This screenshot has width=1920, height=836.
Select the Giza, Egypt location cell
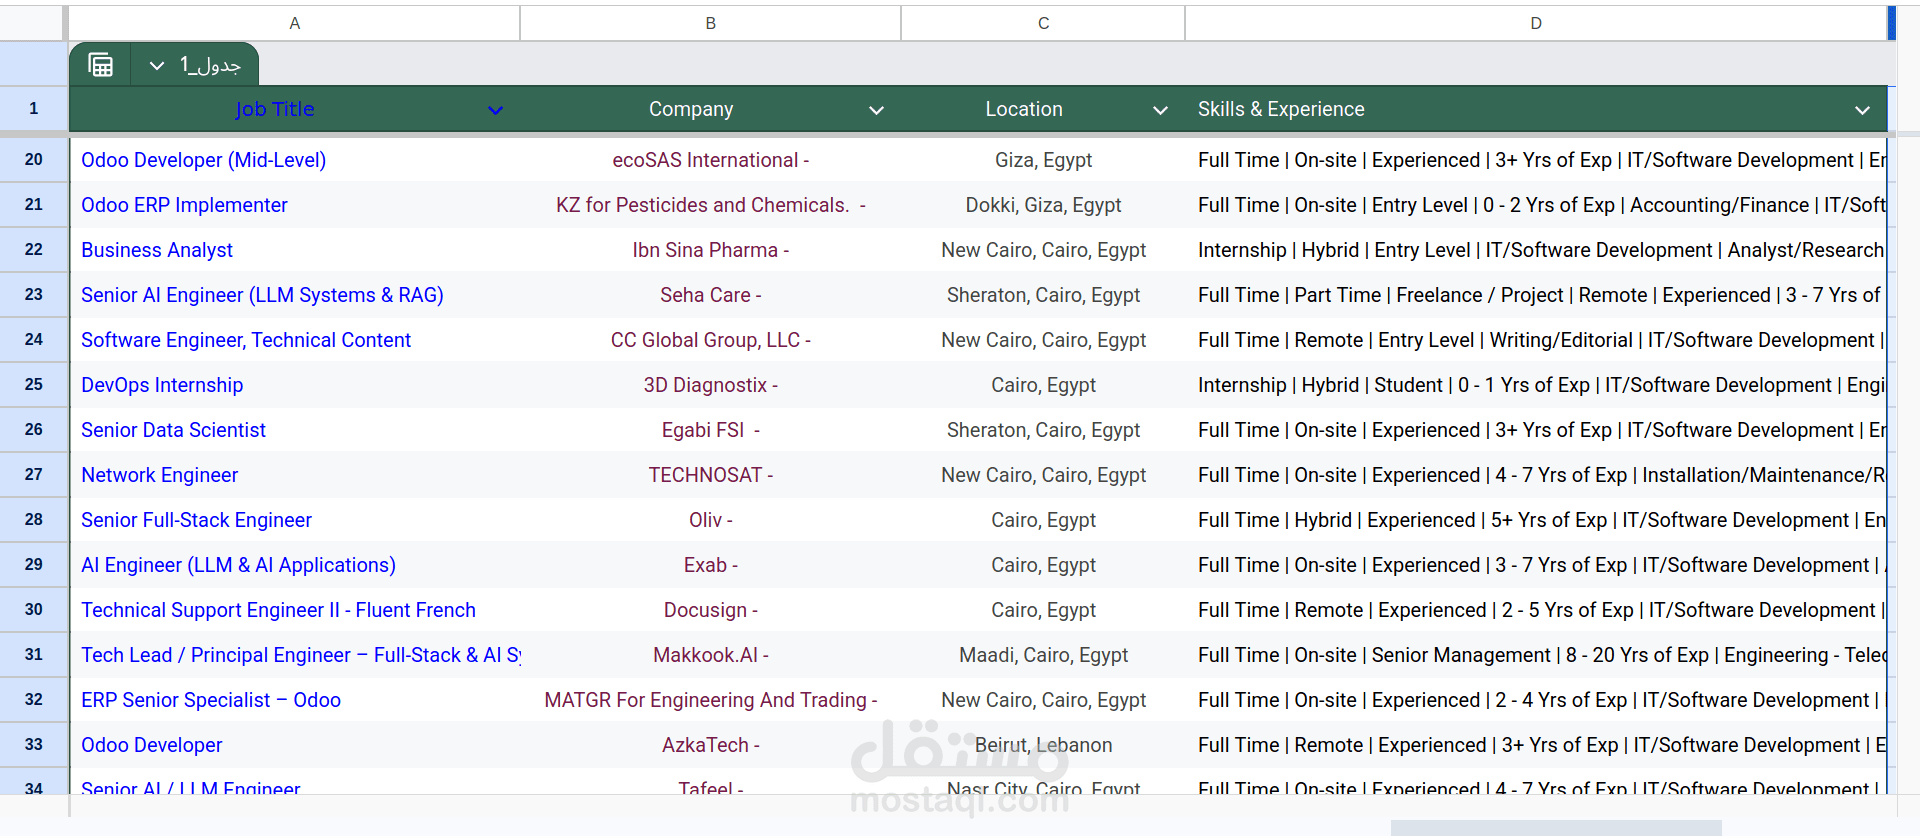(1043, 160)
